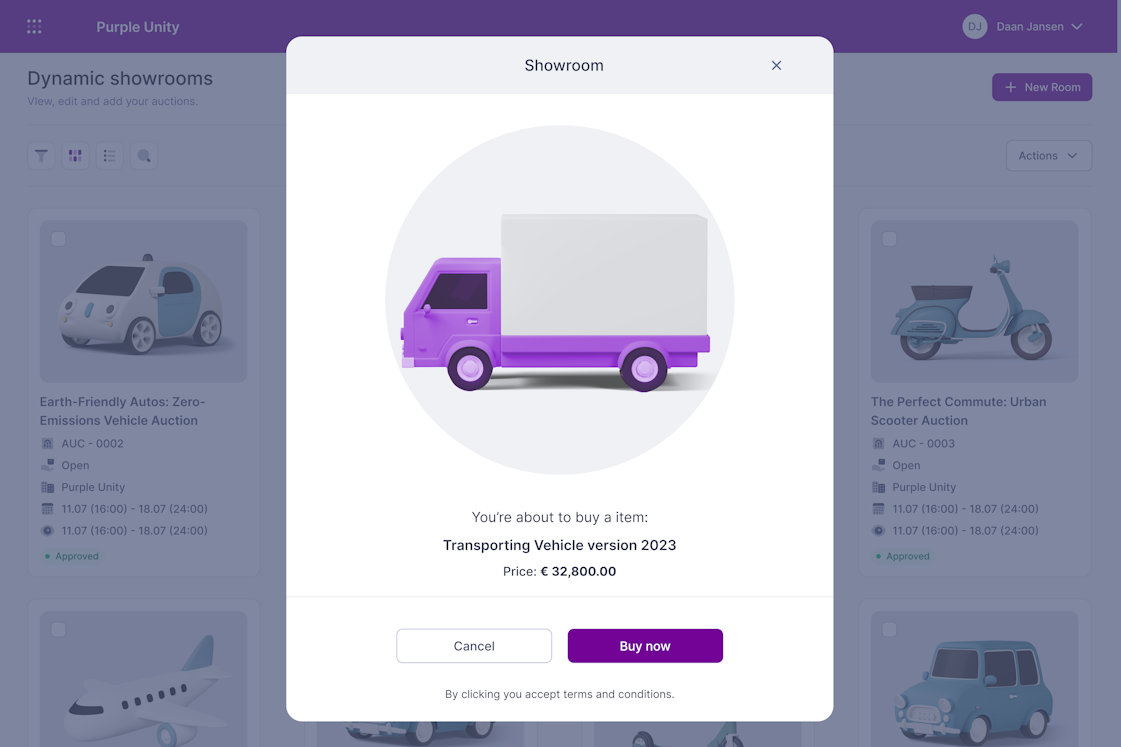1121x747 pixels.
Task: Tick the Urban Scooter Auction checkbox
Action: point(889,239)
